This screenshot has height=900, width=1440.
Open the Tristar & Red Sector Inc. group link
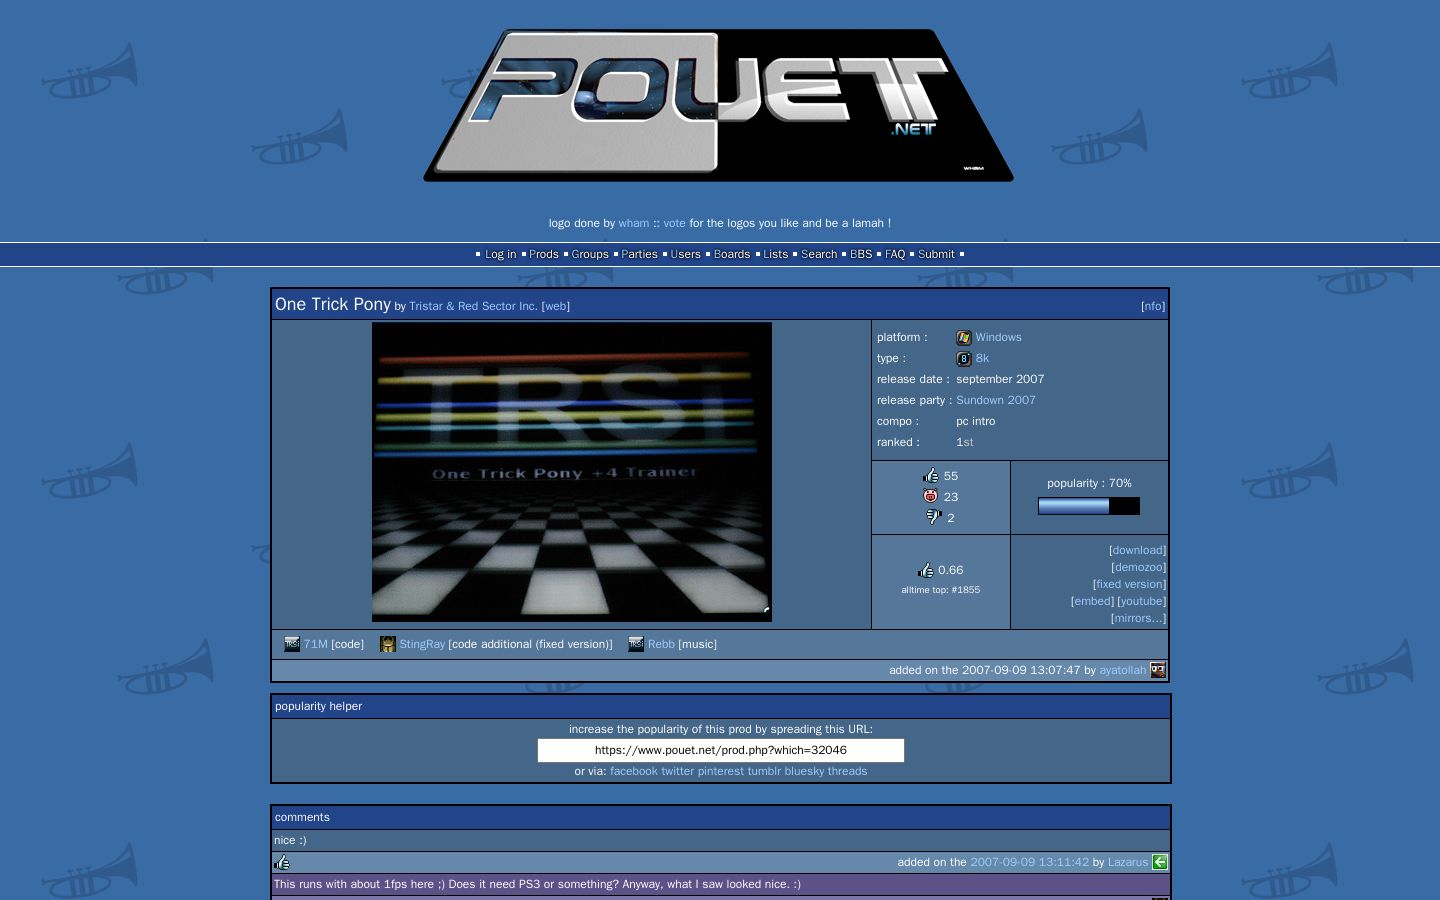473,306
